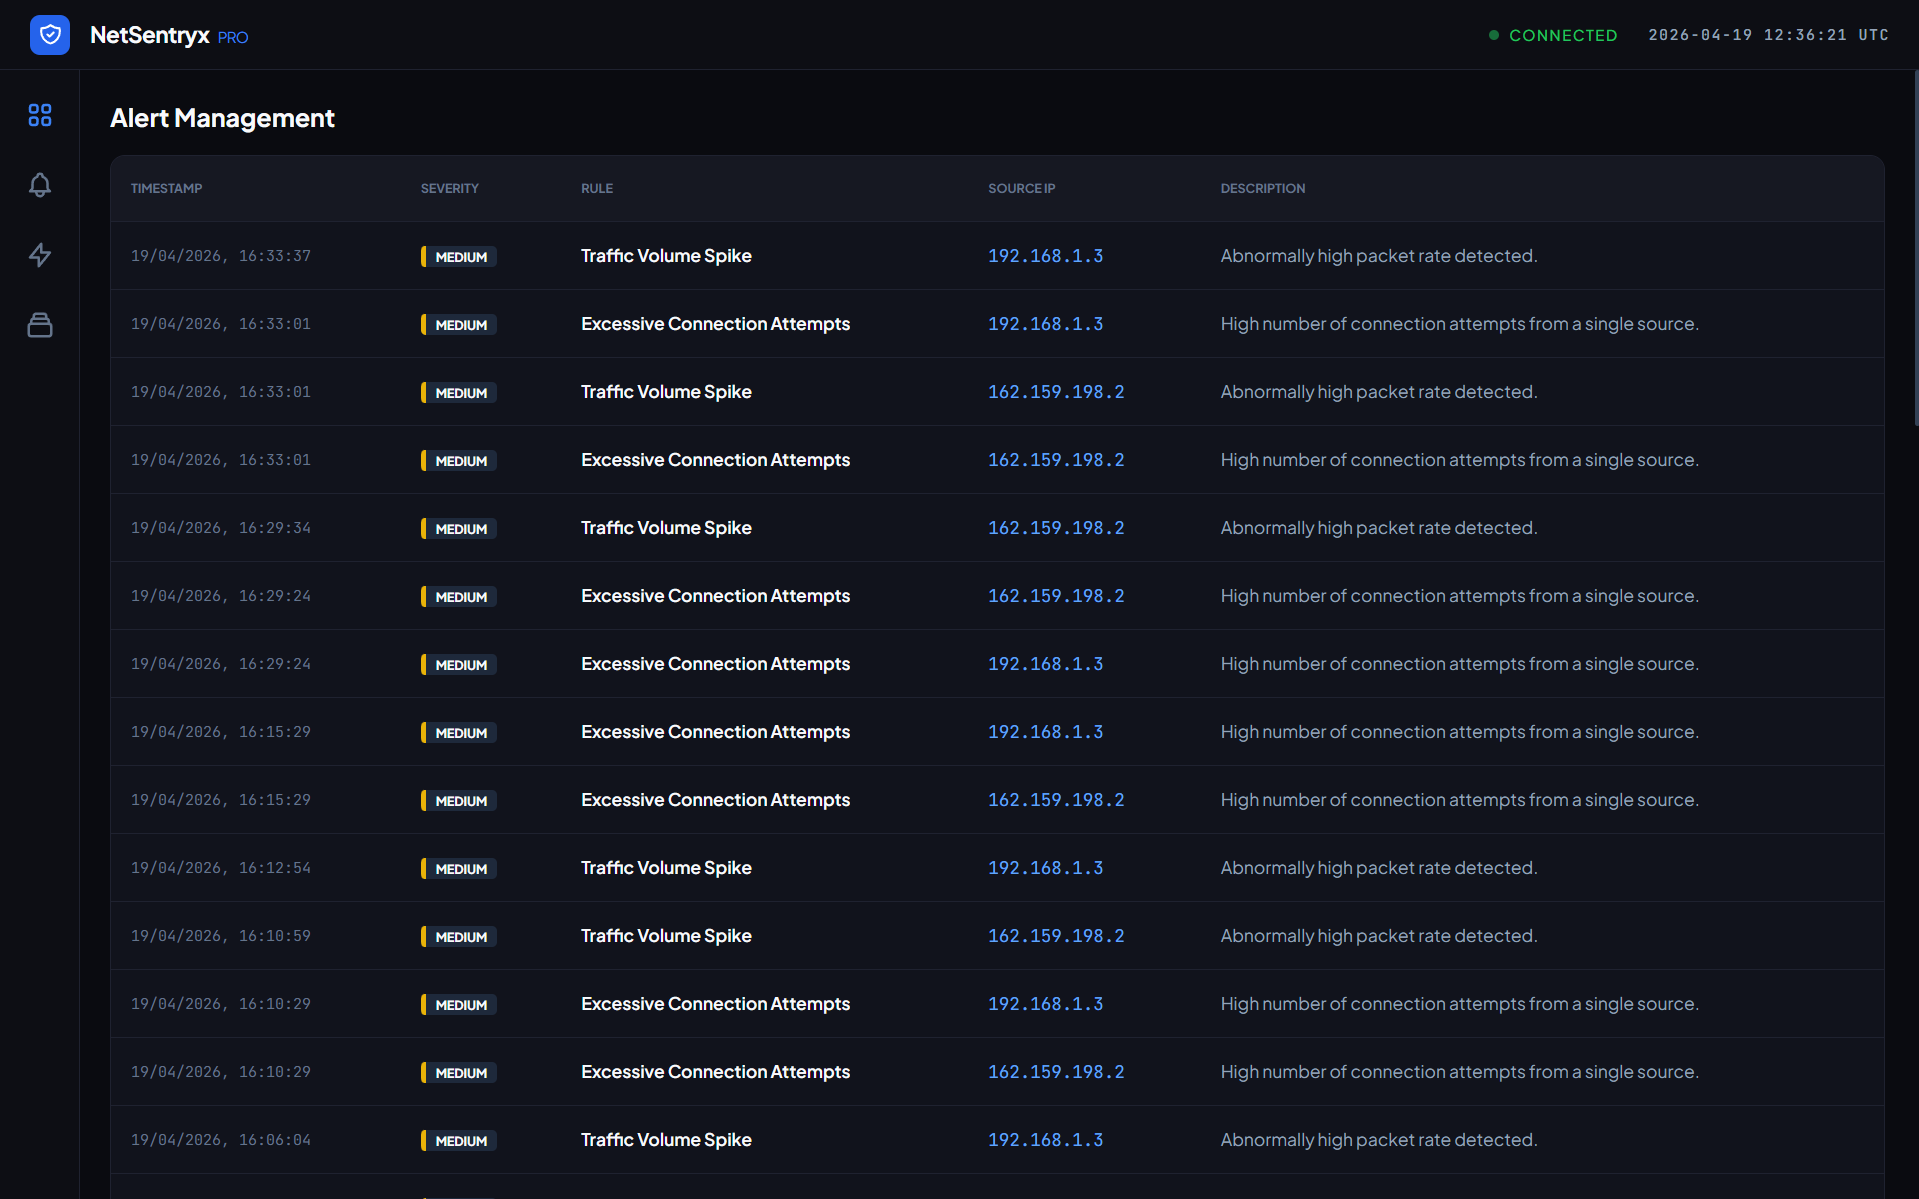
Task: Click the NetSentryx PRO brand name
Action: (168, 35)
